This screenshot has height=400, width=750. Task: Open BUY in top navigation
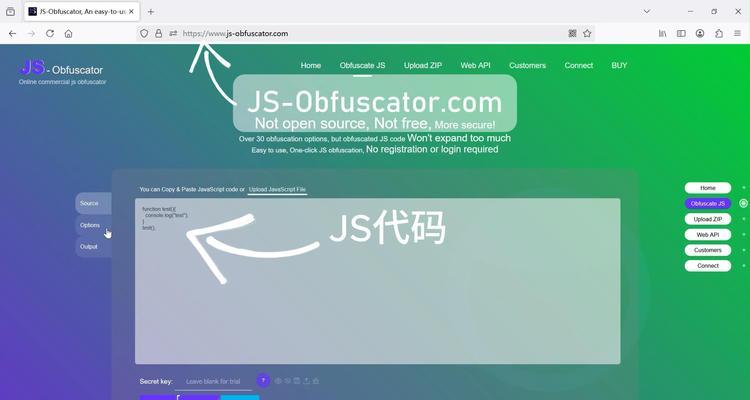(619, 66)
